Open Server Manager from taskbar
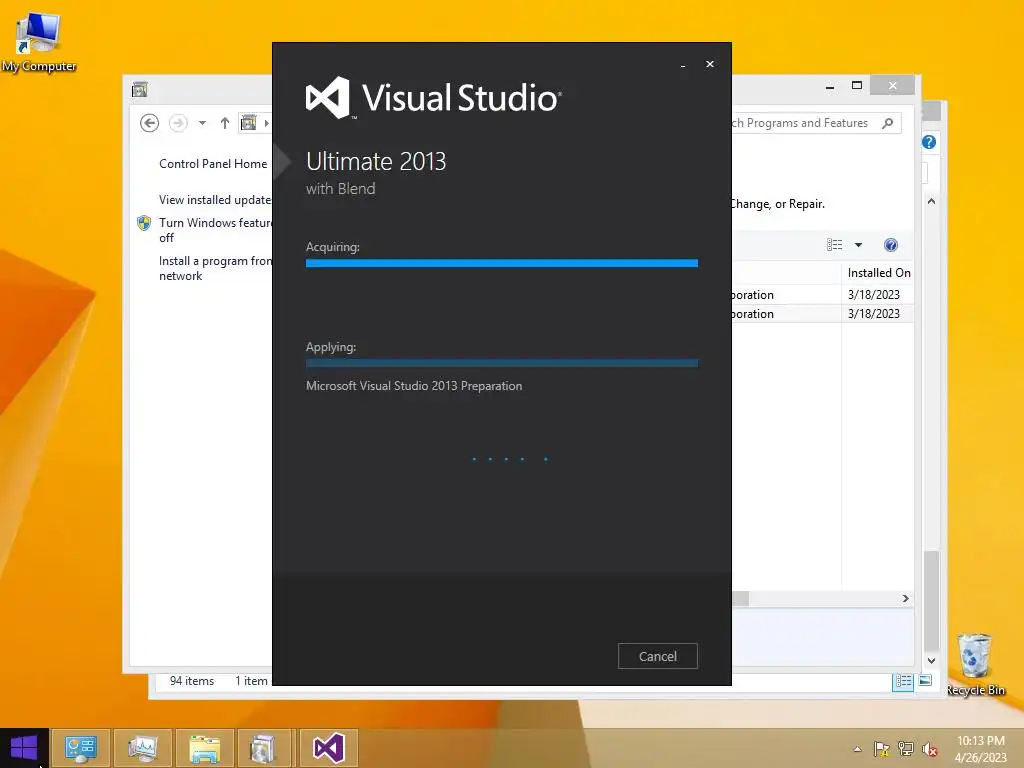Screen dimensions: 1024x768 80,748
